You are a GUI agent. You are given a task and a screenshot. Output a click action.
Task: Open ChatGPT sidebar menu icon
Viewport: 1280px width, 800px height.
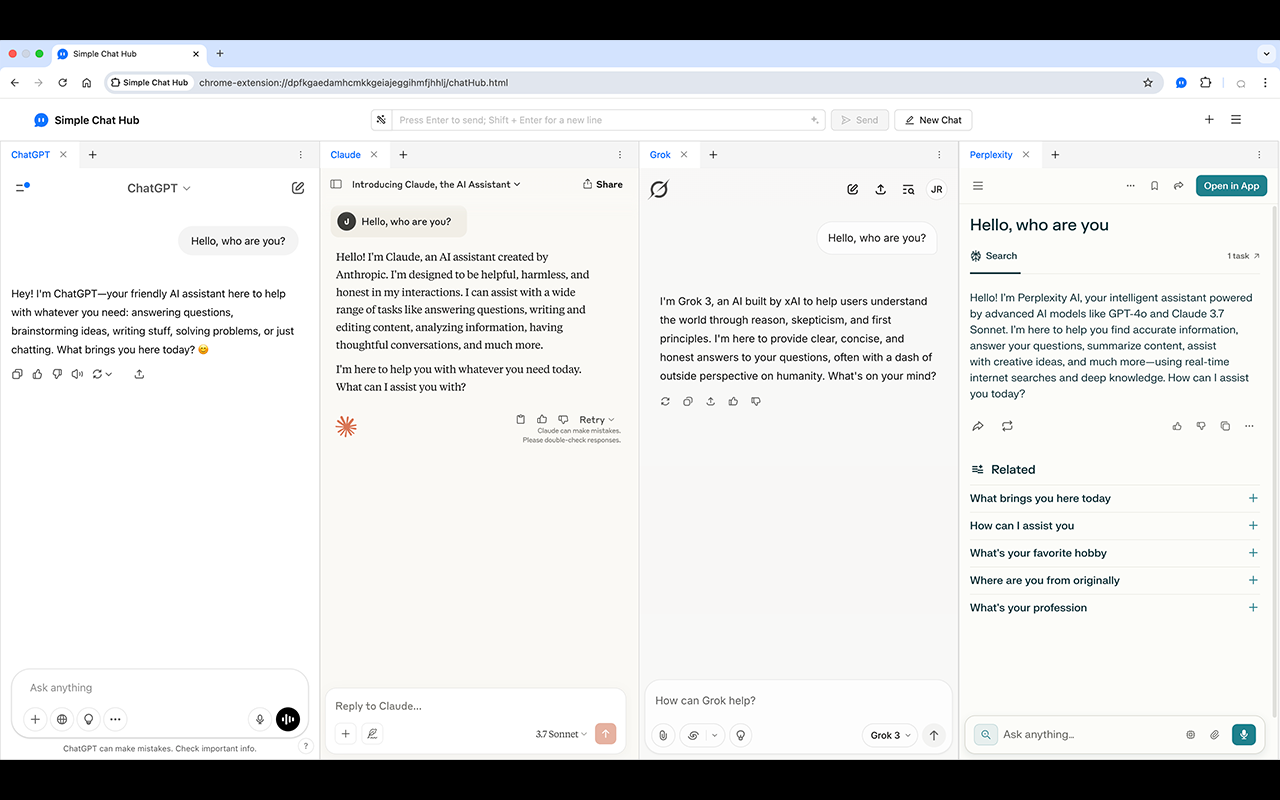point(22,187)
